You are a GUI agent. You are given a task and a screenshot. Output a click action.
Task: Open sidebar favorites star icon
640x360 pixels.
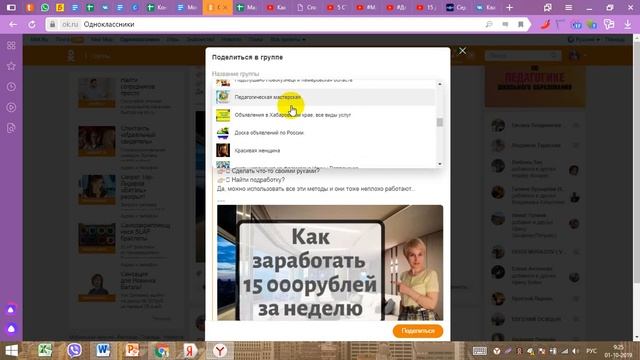11,66
